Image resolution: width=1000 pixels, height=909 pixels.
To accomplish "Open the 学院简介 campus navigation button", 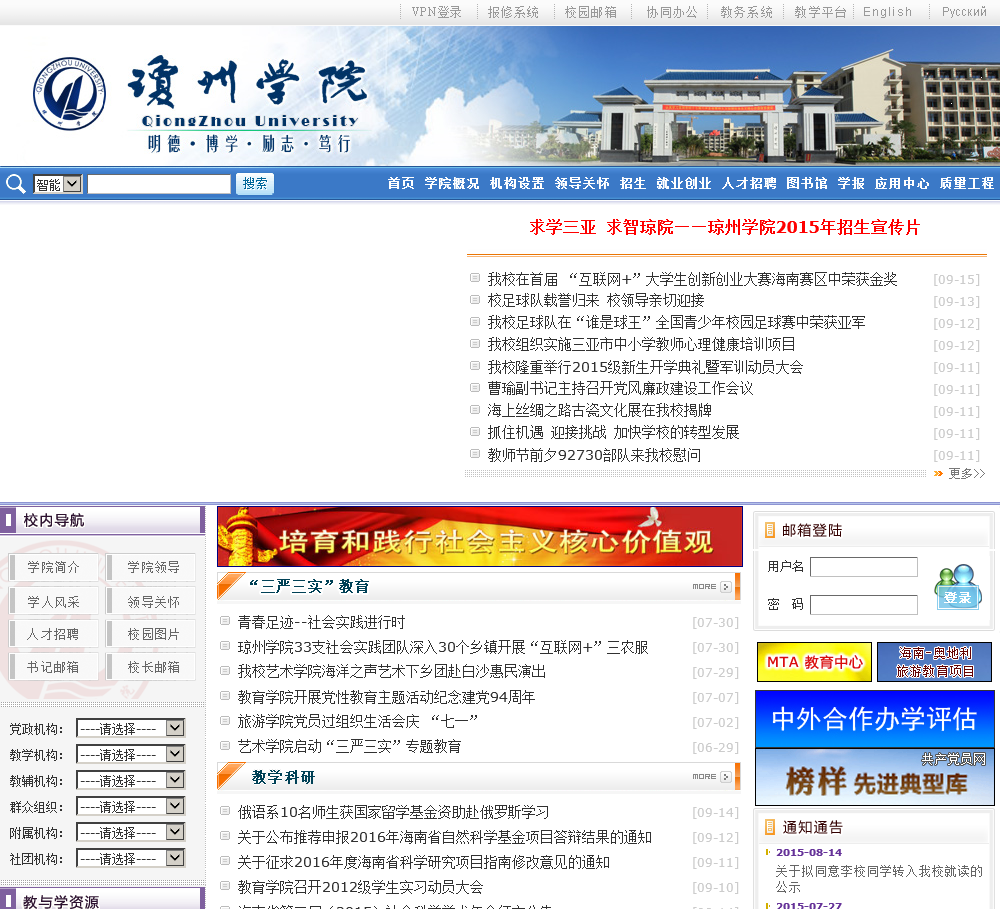I will [54, 567].
